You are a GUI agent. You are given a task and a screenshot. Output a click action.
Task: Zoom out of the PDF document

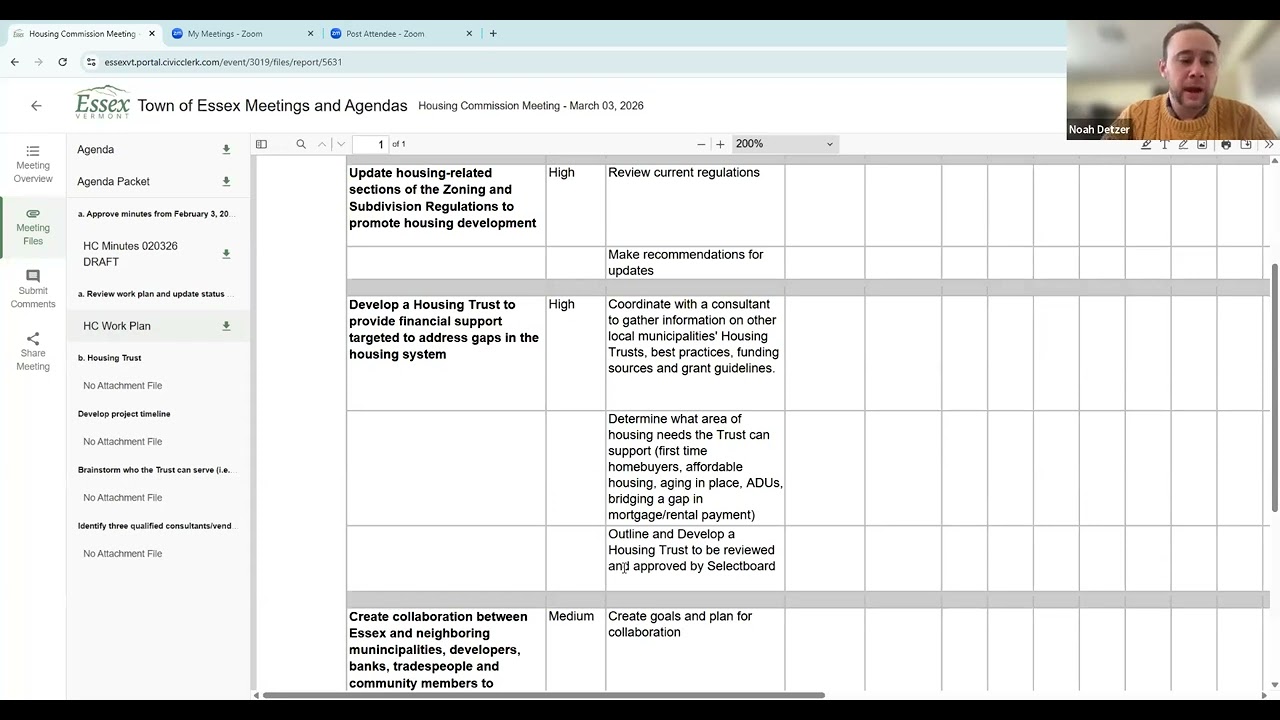click(x=701, y=144)
